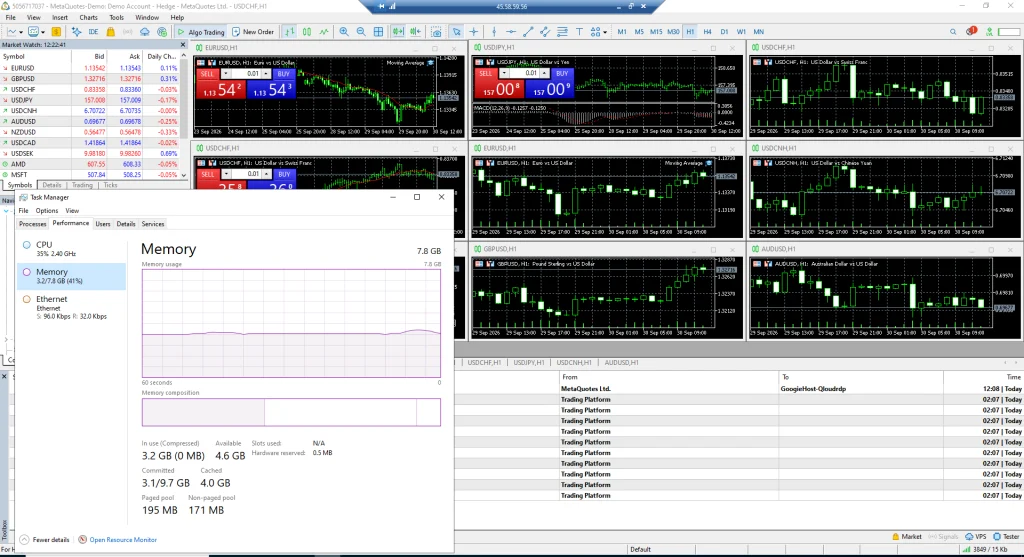Image resolution: width=1024 pixels, height=557 pixels.
Task: Select the arrow cursor tool
Action: (x=456, y=31)
